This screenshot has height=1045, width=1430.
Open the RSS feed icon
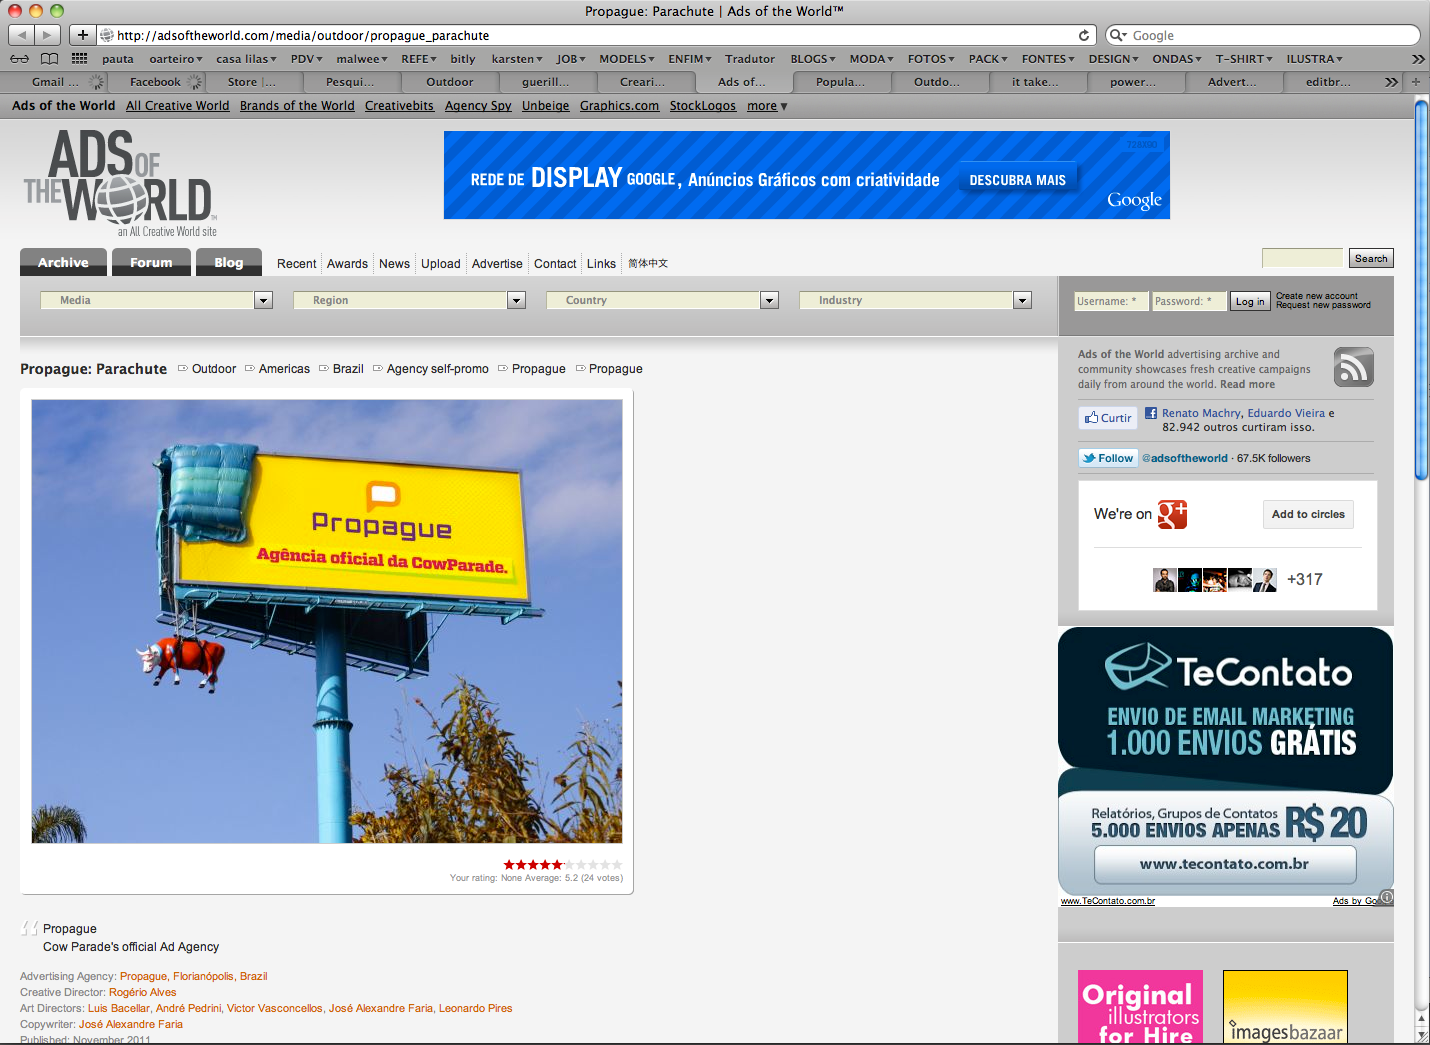click(1353, 367)
